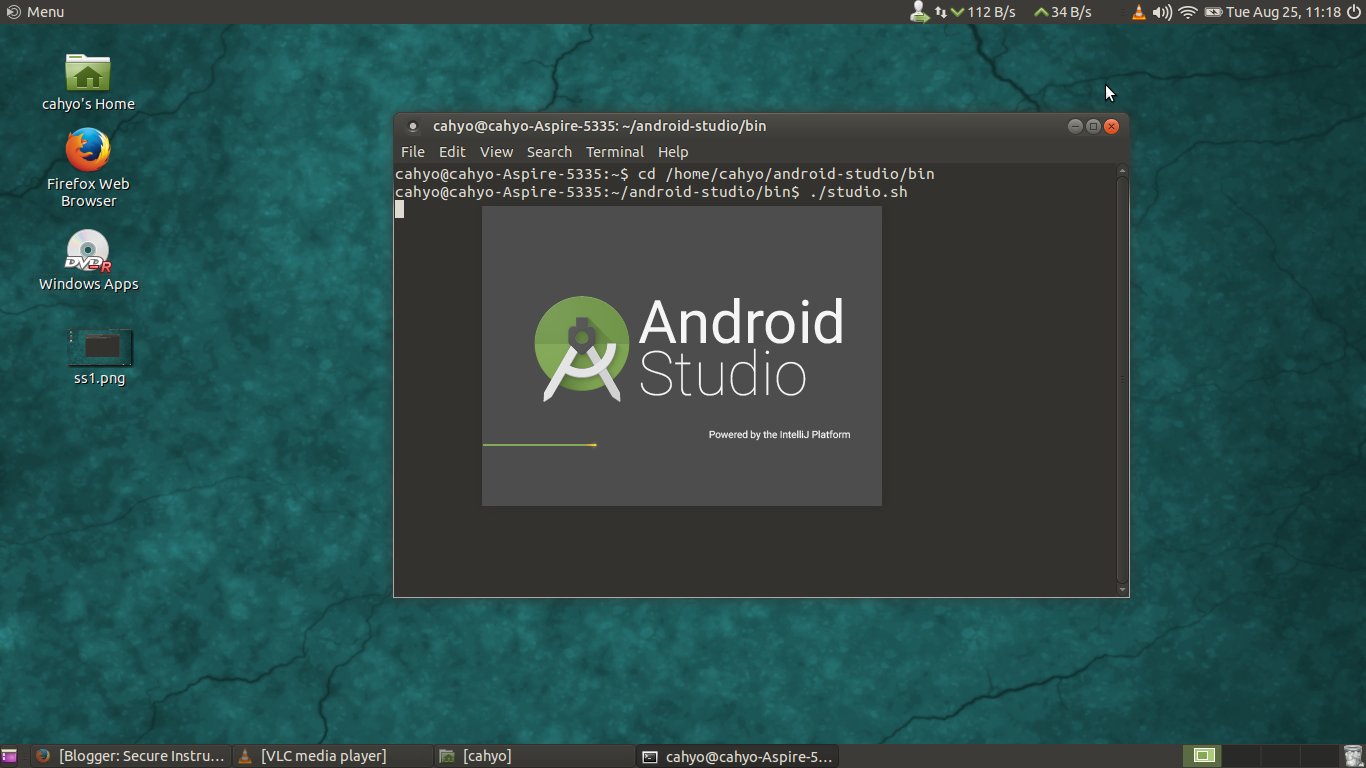Open the terminal Search menu
This screenshot has height=768, width=1366.
point(549,152)
